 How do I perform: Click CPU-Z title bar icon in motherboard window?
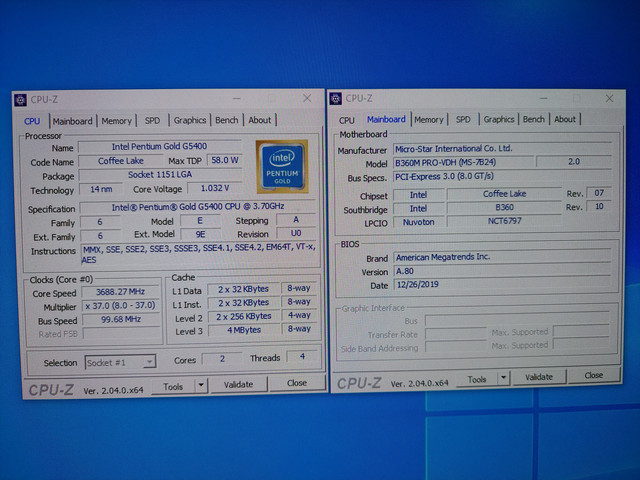click(x=337, y=98)
